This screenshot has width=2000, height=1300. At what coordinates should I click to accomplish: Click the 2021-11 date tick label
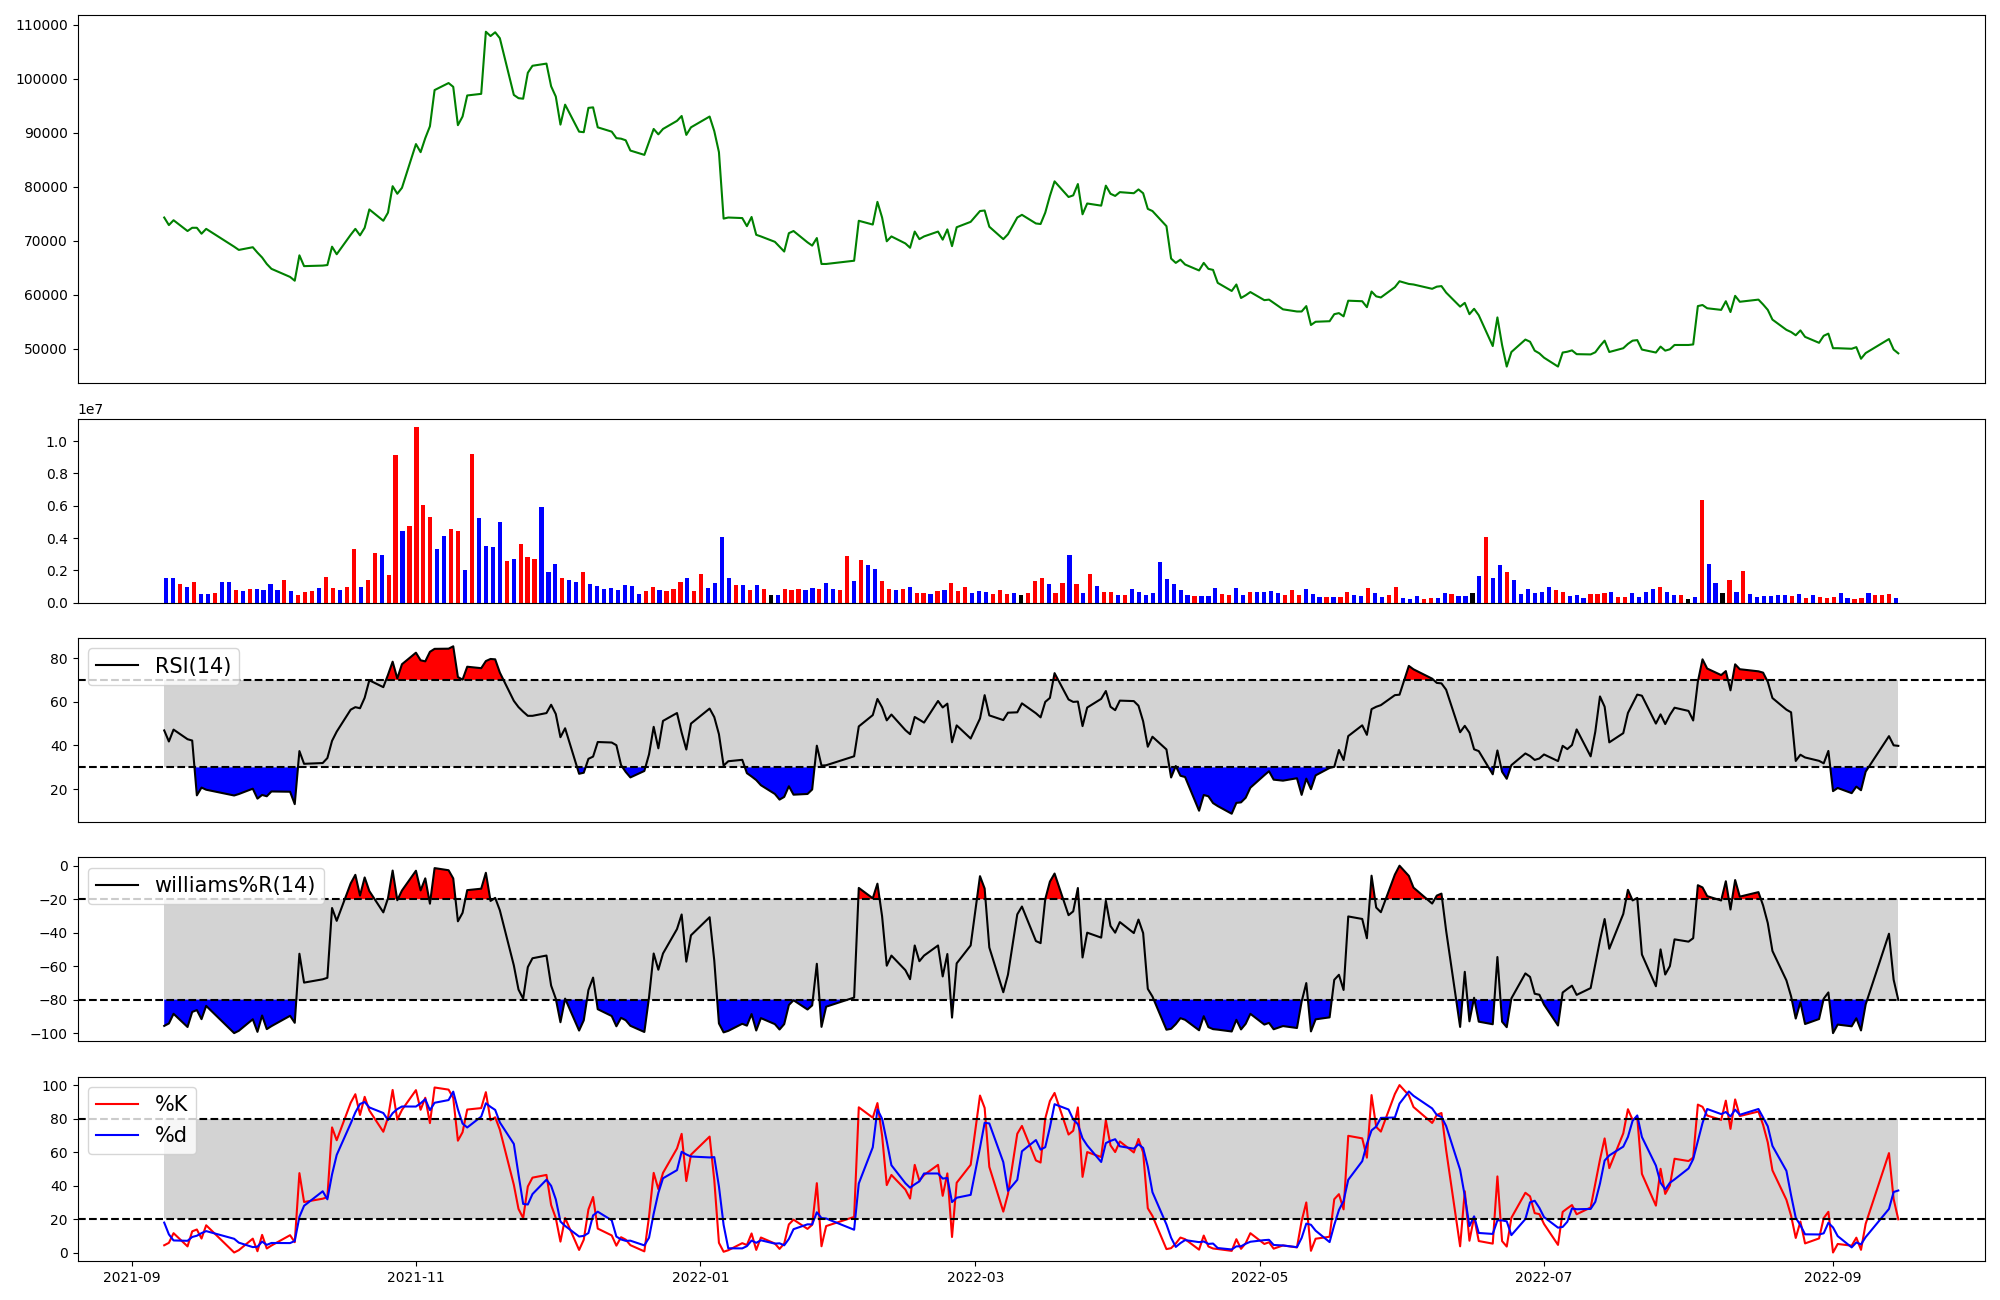(x=416, y=1277)
